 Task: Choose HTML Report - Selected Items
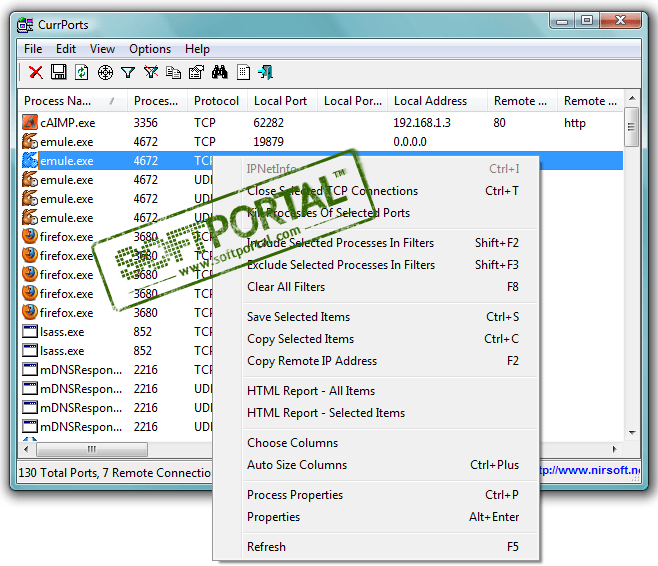pos(376,413)
